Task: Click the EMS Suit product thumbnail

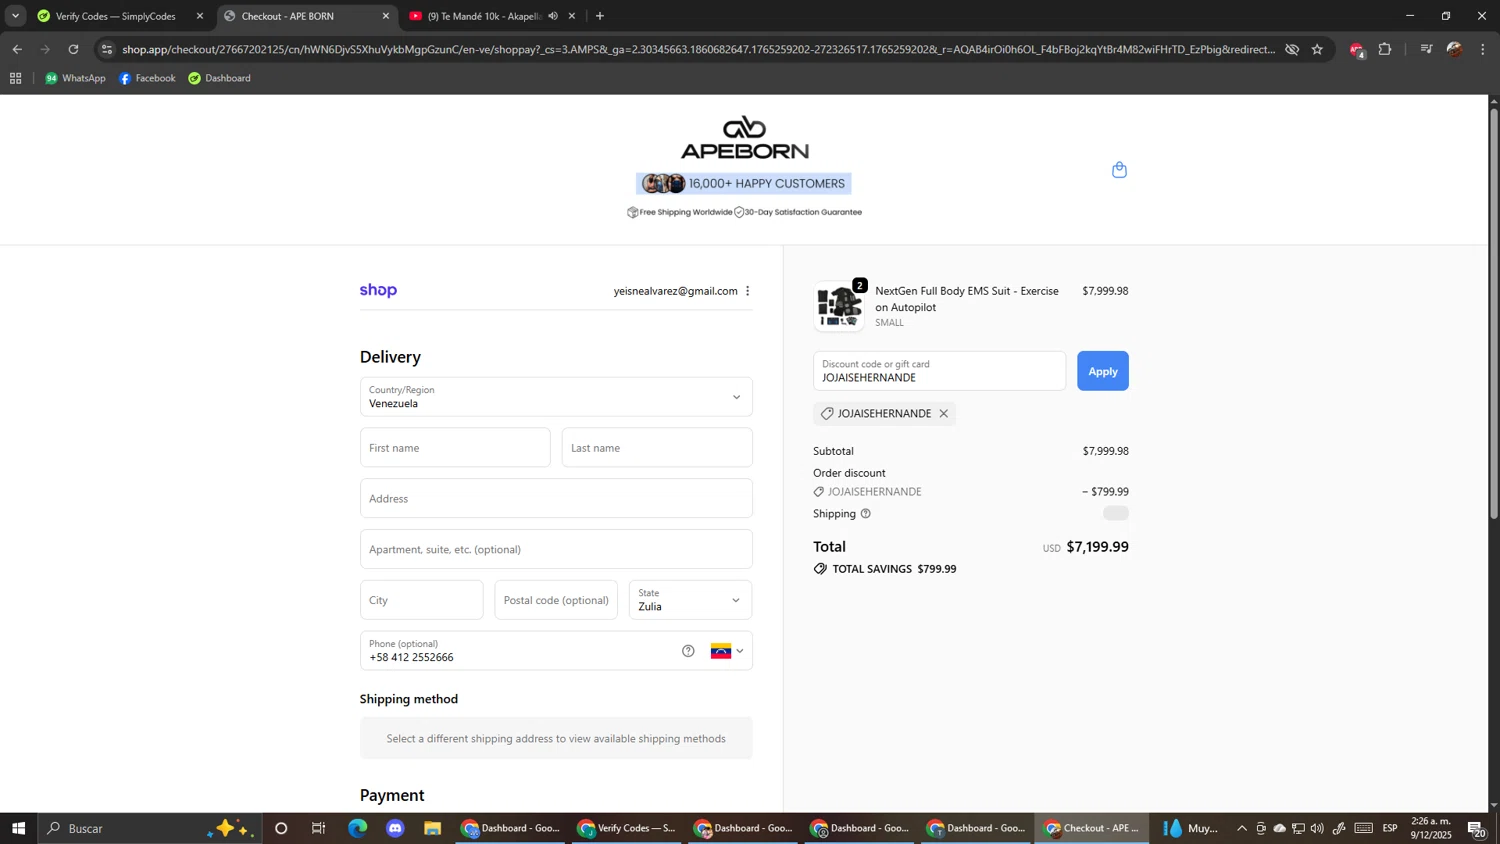Action: tap(839, 306)
